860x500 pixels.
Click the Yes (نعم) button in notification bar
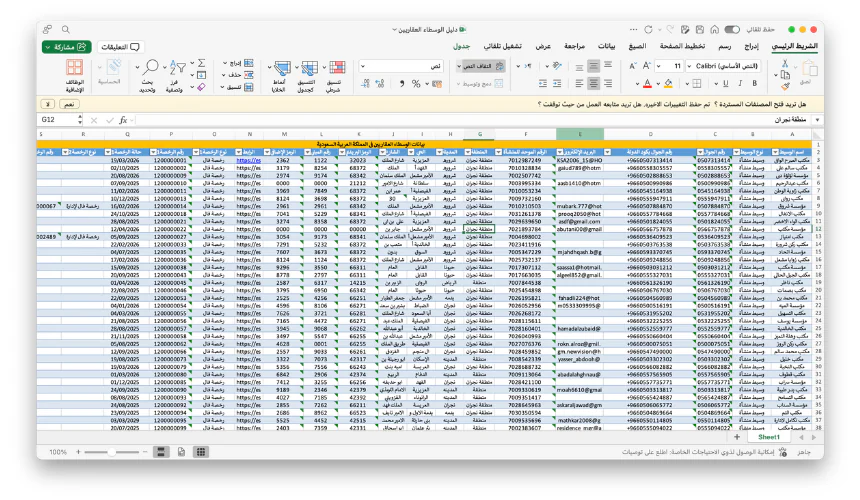pos(70,103)
